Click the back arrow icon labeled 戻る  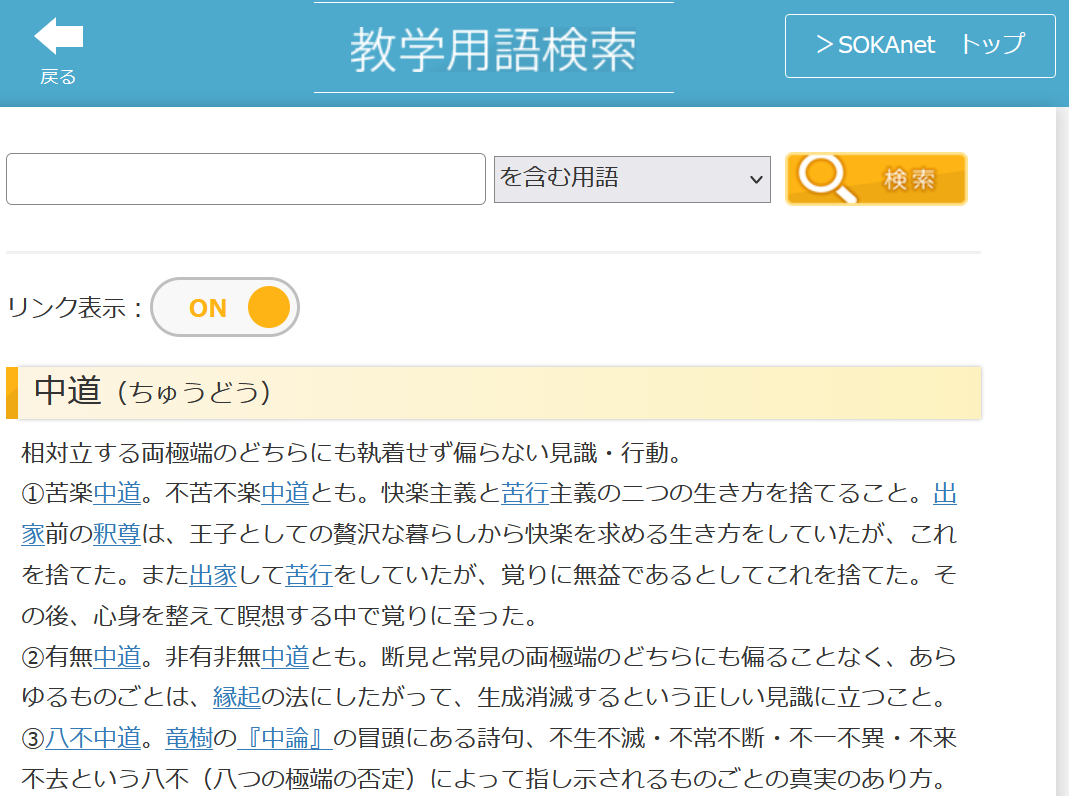(58, 50)
